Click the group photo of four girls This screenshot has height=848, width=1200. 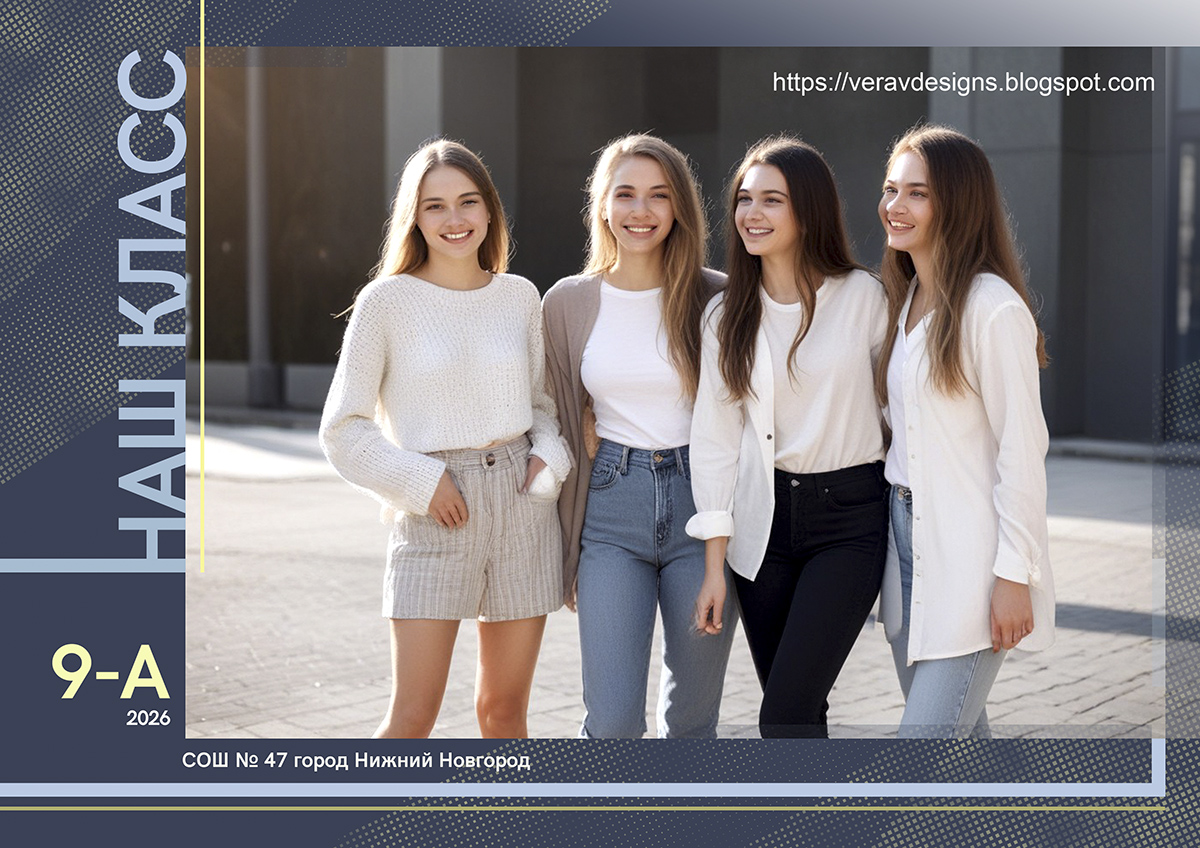click(675, 392)
